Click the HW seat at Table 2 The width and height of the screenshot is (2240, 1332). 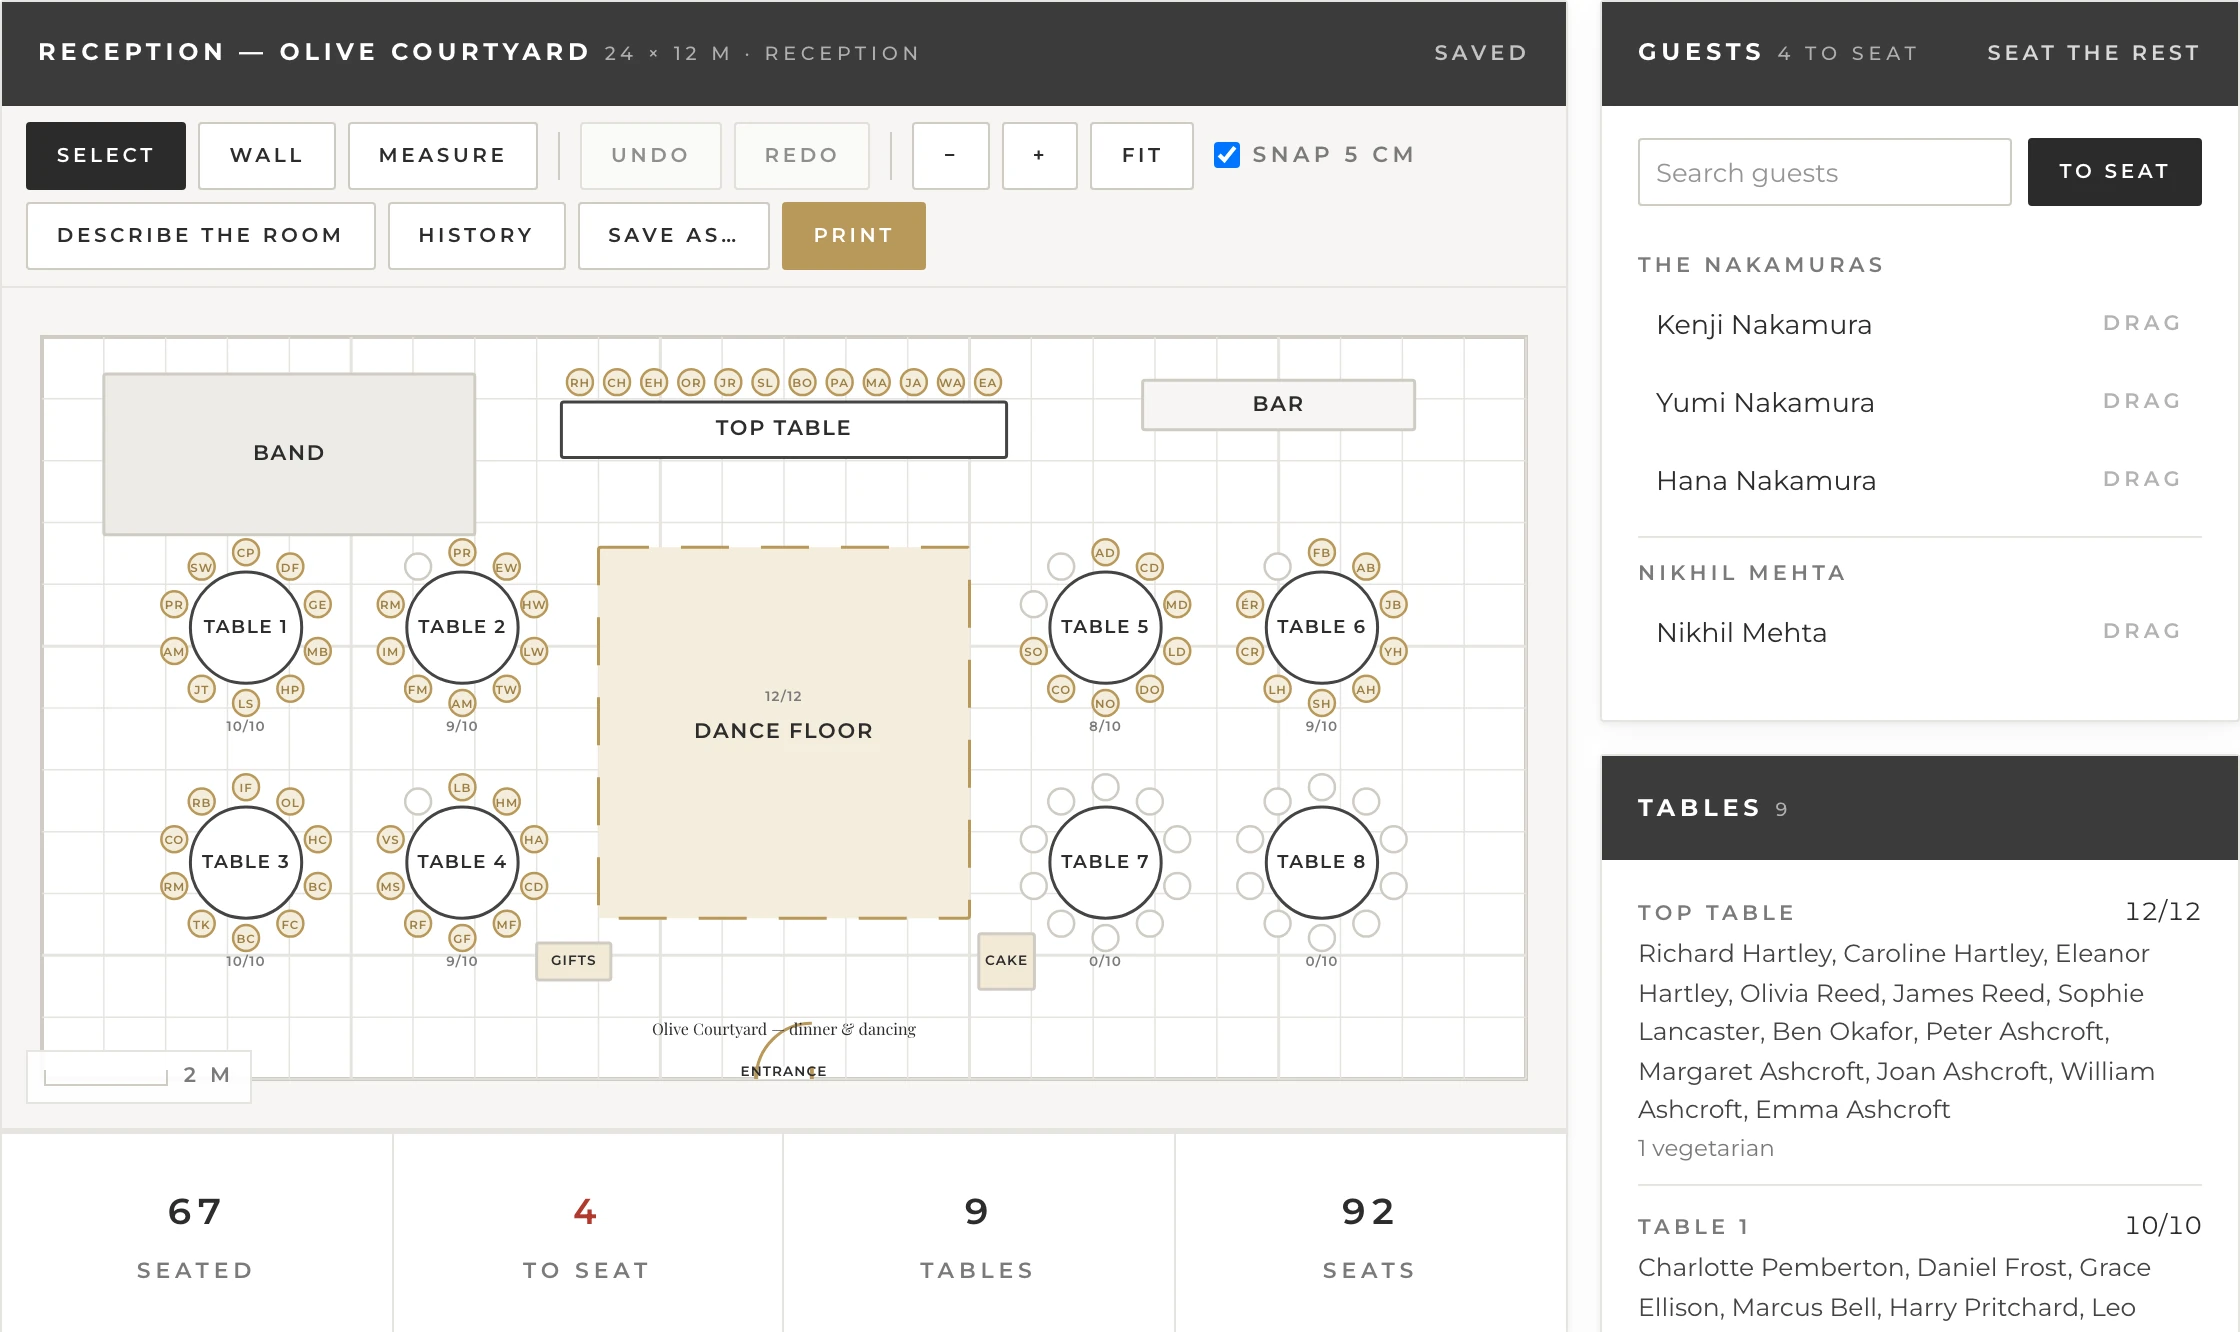click(x=534, y=604)
